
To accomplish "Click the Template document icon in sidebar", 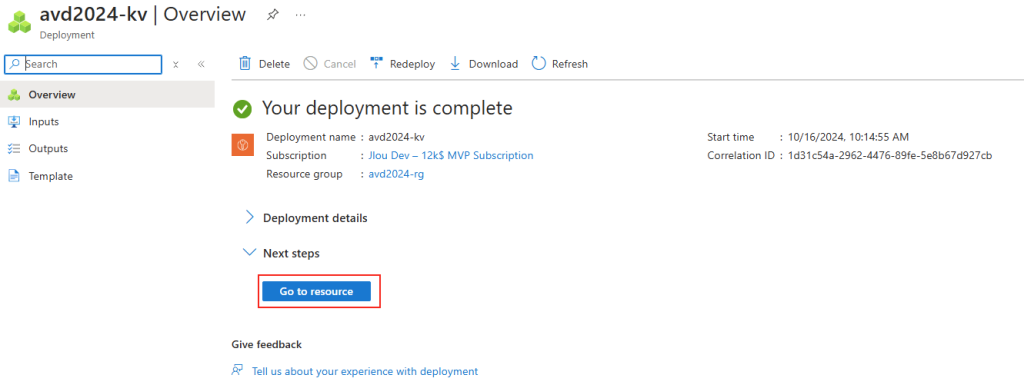I will pos(14,176).
